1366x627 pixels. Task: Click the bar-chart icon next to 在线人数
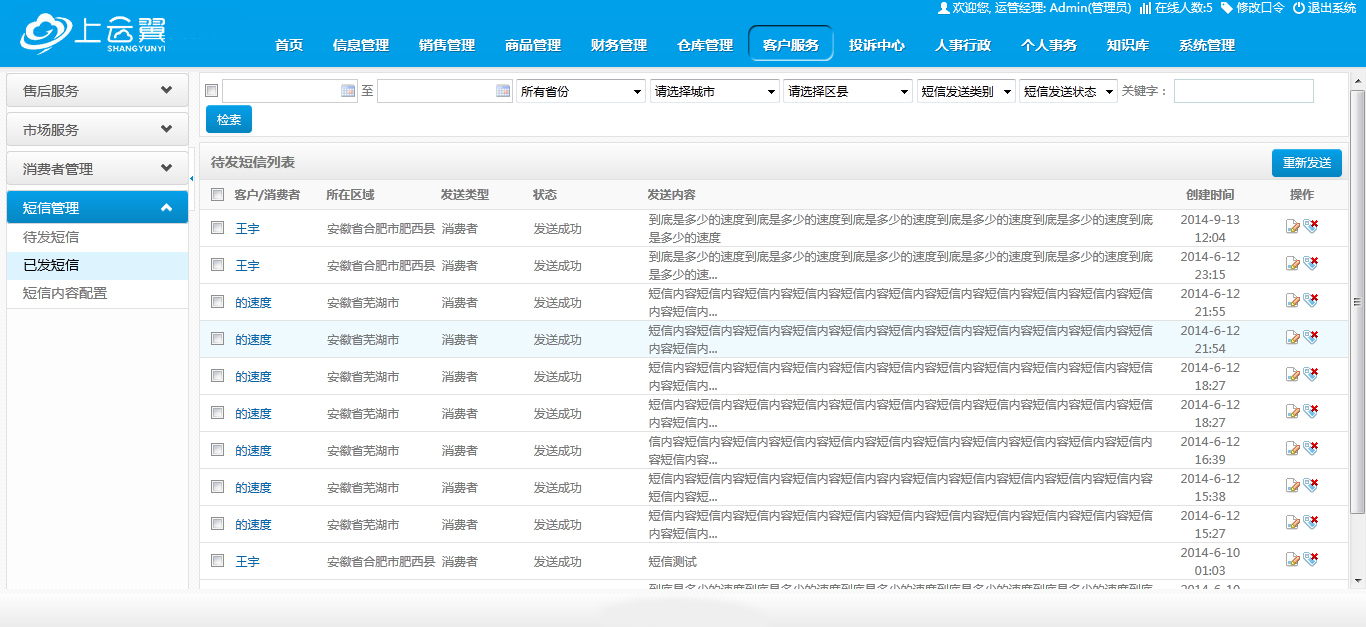(x=1145, y=8)
